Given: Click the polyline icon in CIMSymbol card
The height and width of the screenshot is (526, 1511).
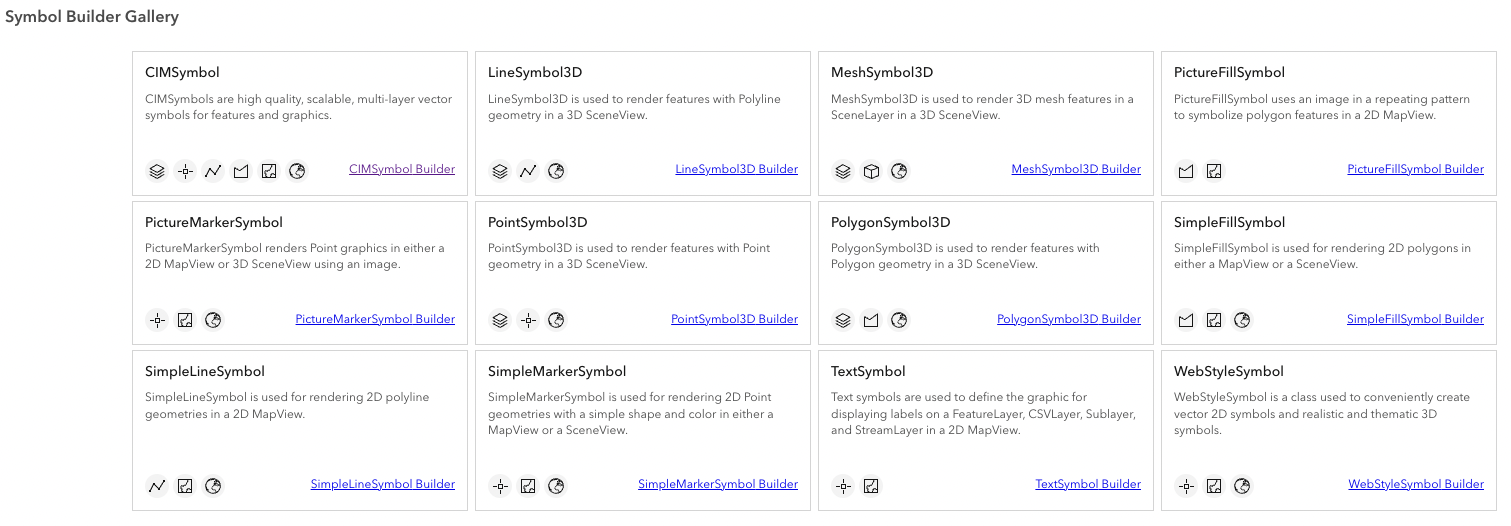Looking at the screenshot, I should (213, 171).
